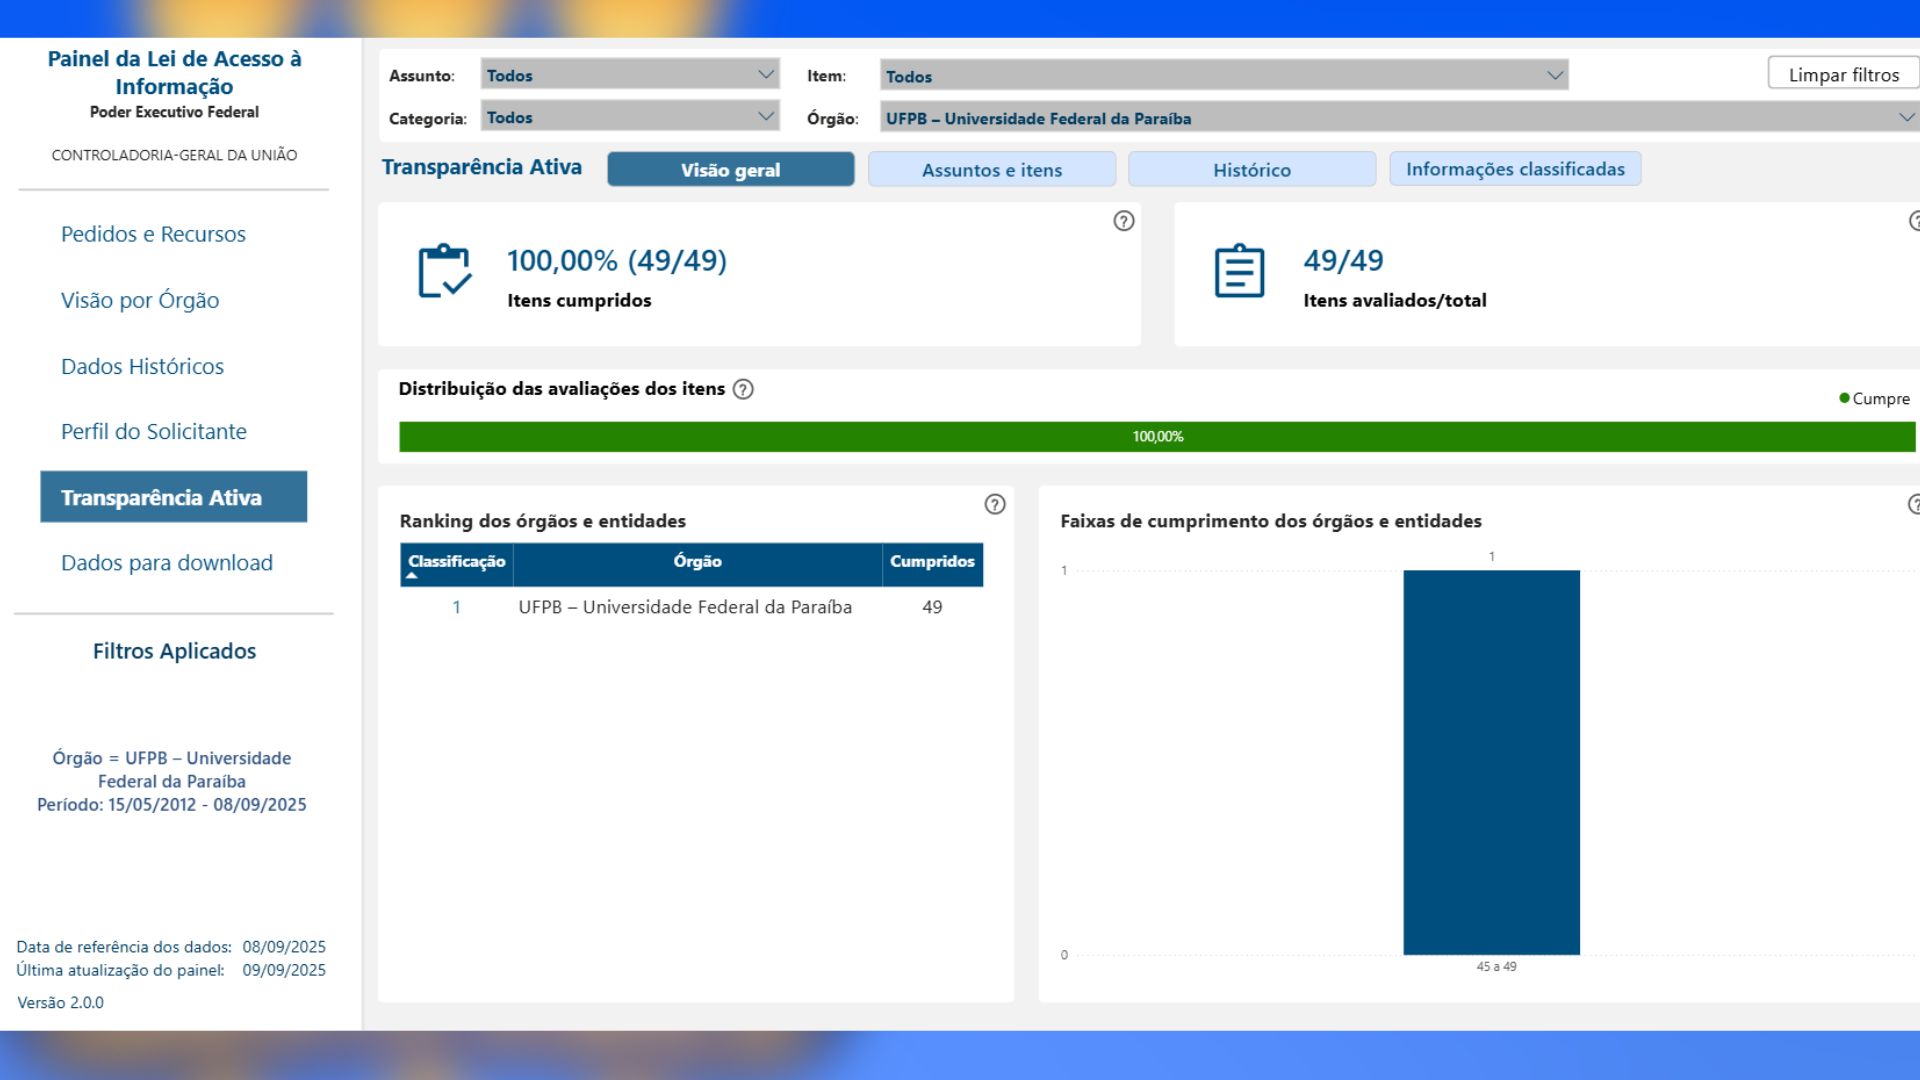Toggle the Transparência Ativa sidebar selection
The width and height of the screenshot is (1920, 1080).
(x=173, y=496)
